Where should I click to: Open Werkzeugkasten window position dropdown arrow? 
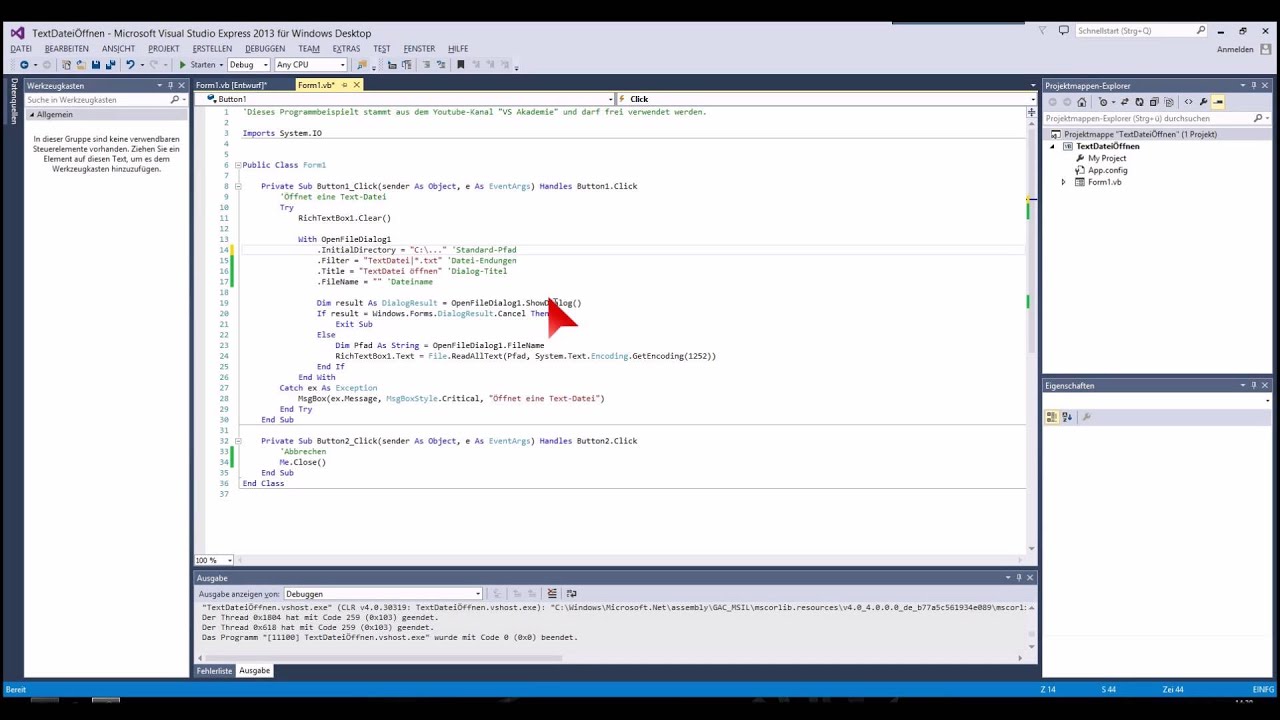coord(159,86)
